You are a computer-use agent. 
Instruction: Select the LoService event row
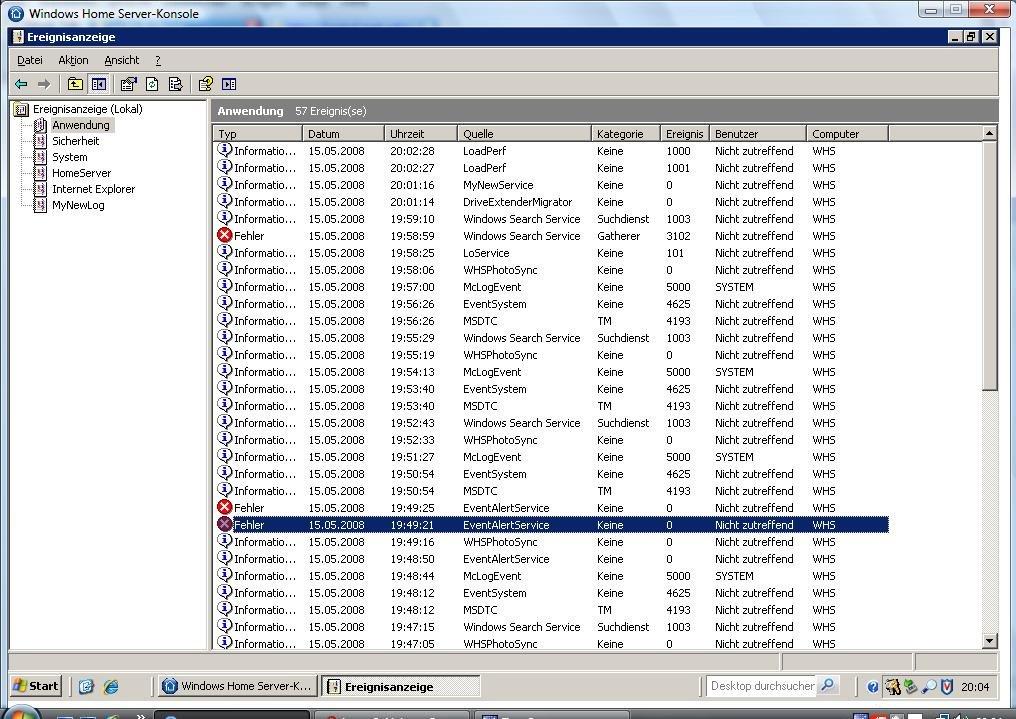tap(551, 253)
